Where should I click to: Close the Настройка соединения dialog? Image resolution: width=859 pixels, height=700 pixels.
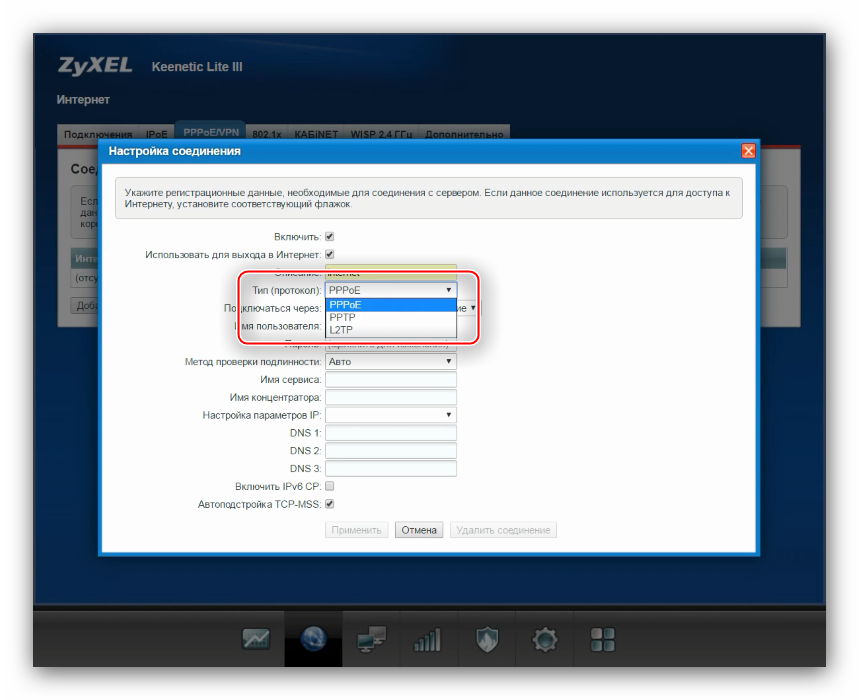748,151
